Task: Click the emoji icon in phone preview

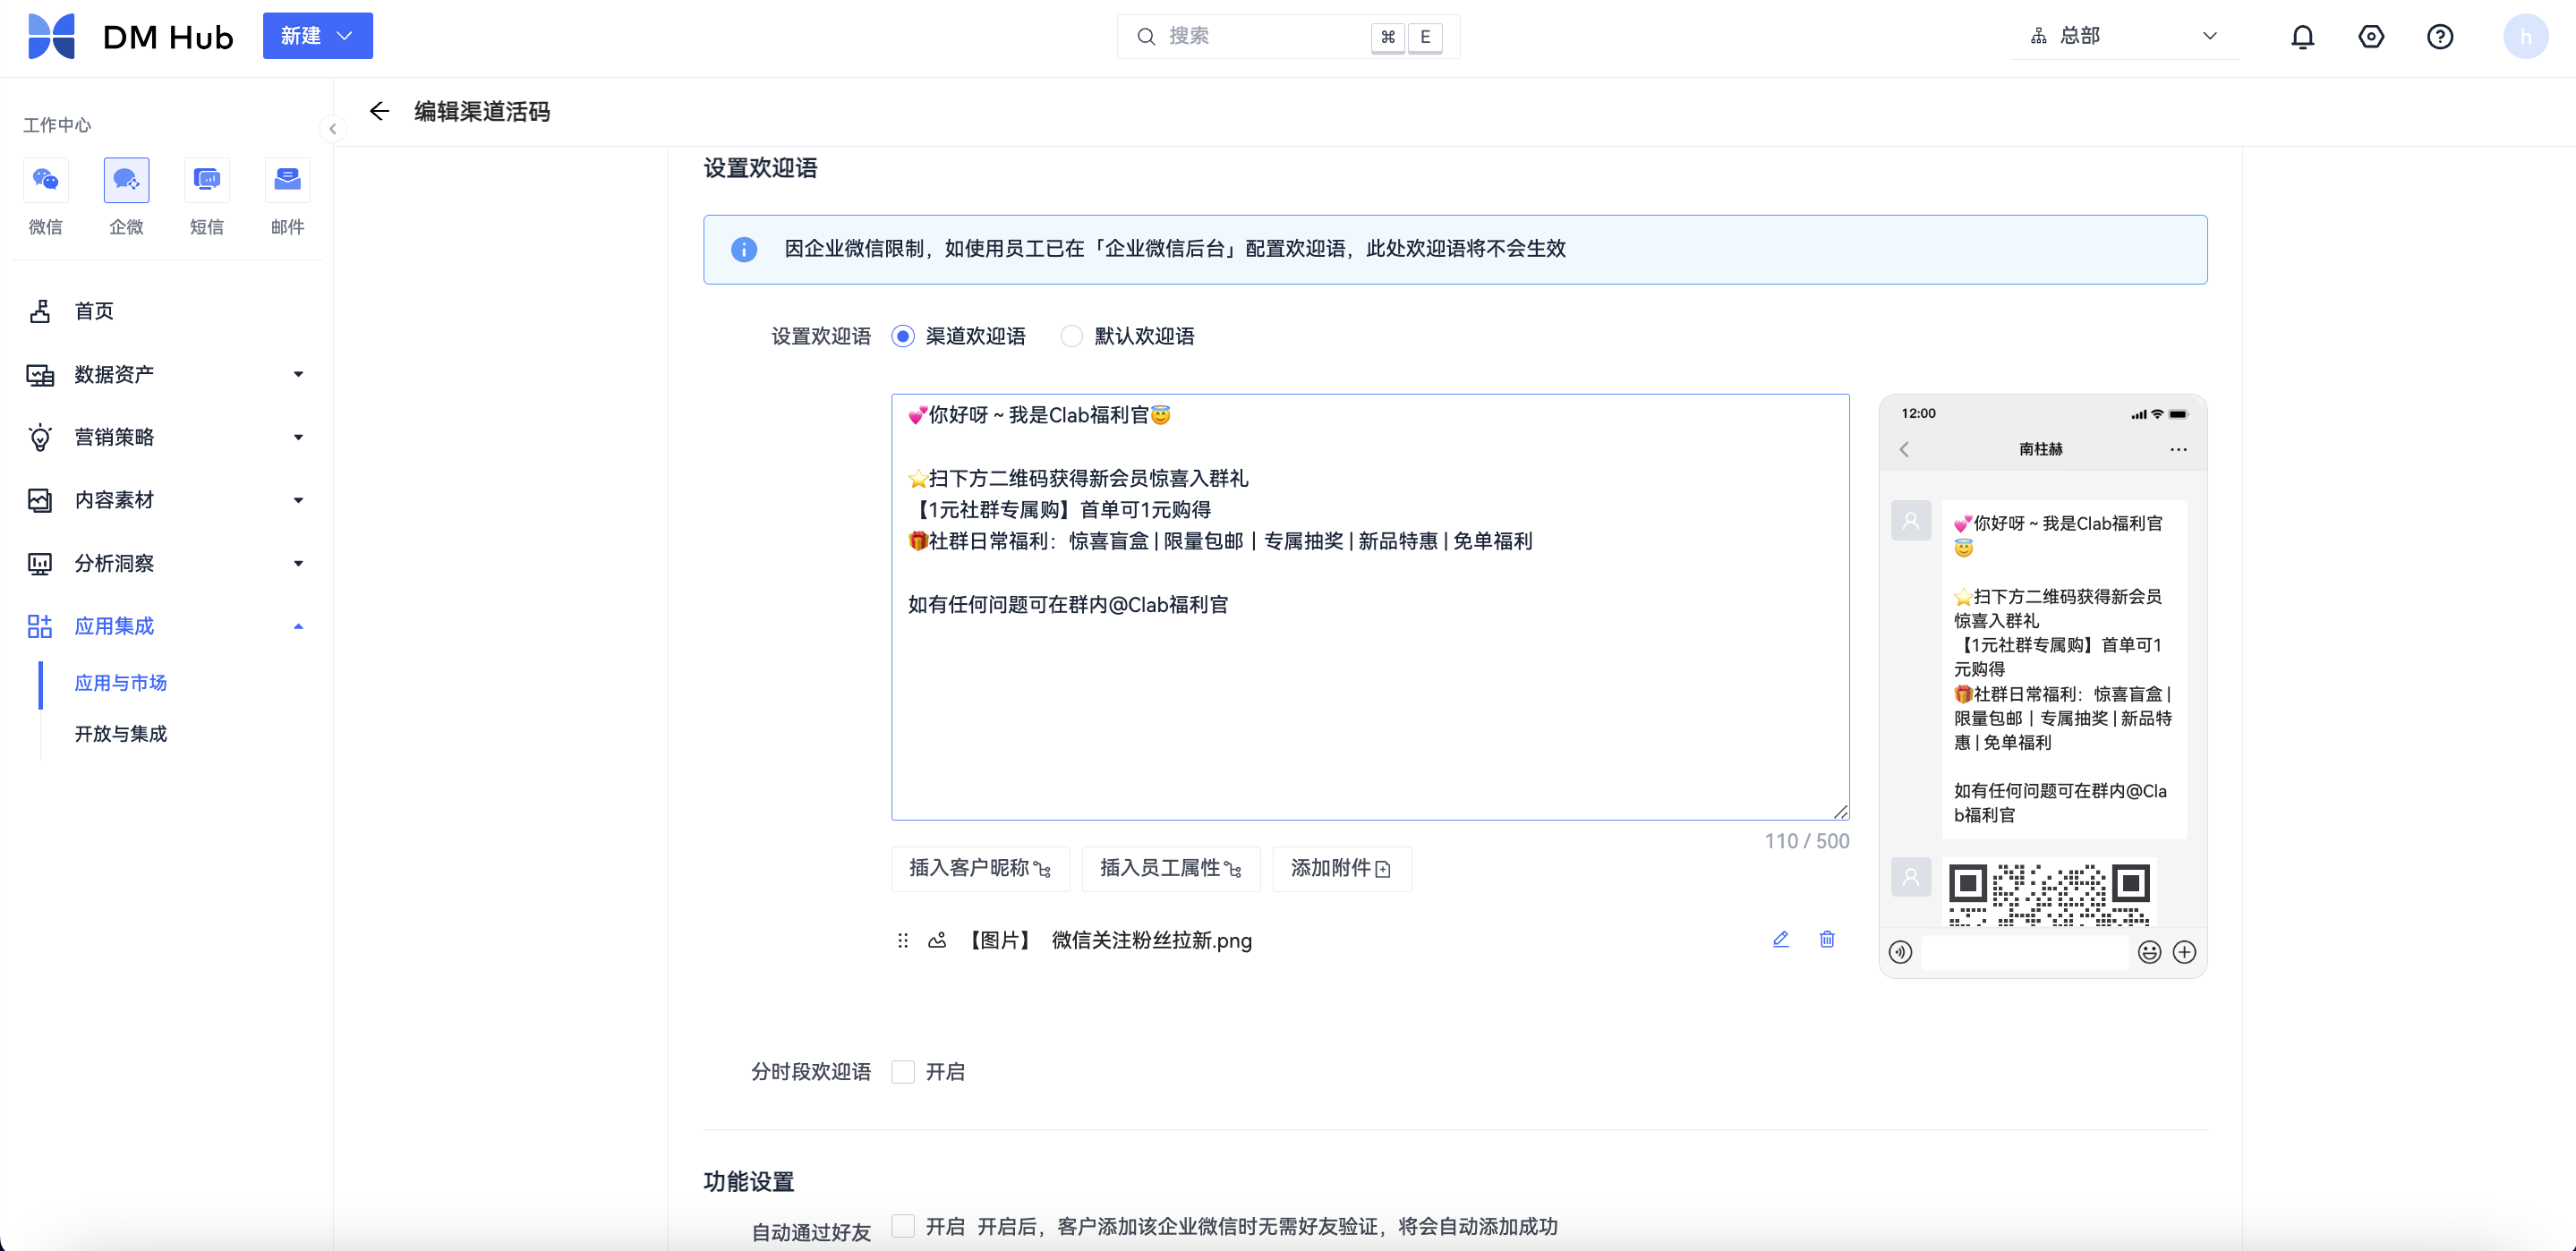Action: [x=2150, y=952]
